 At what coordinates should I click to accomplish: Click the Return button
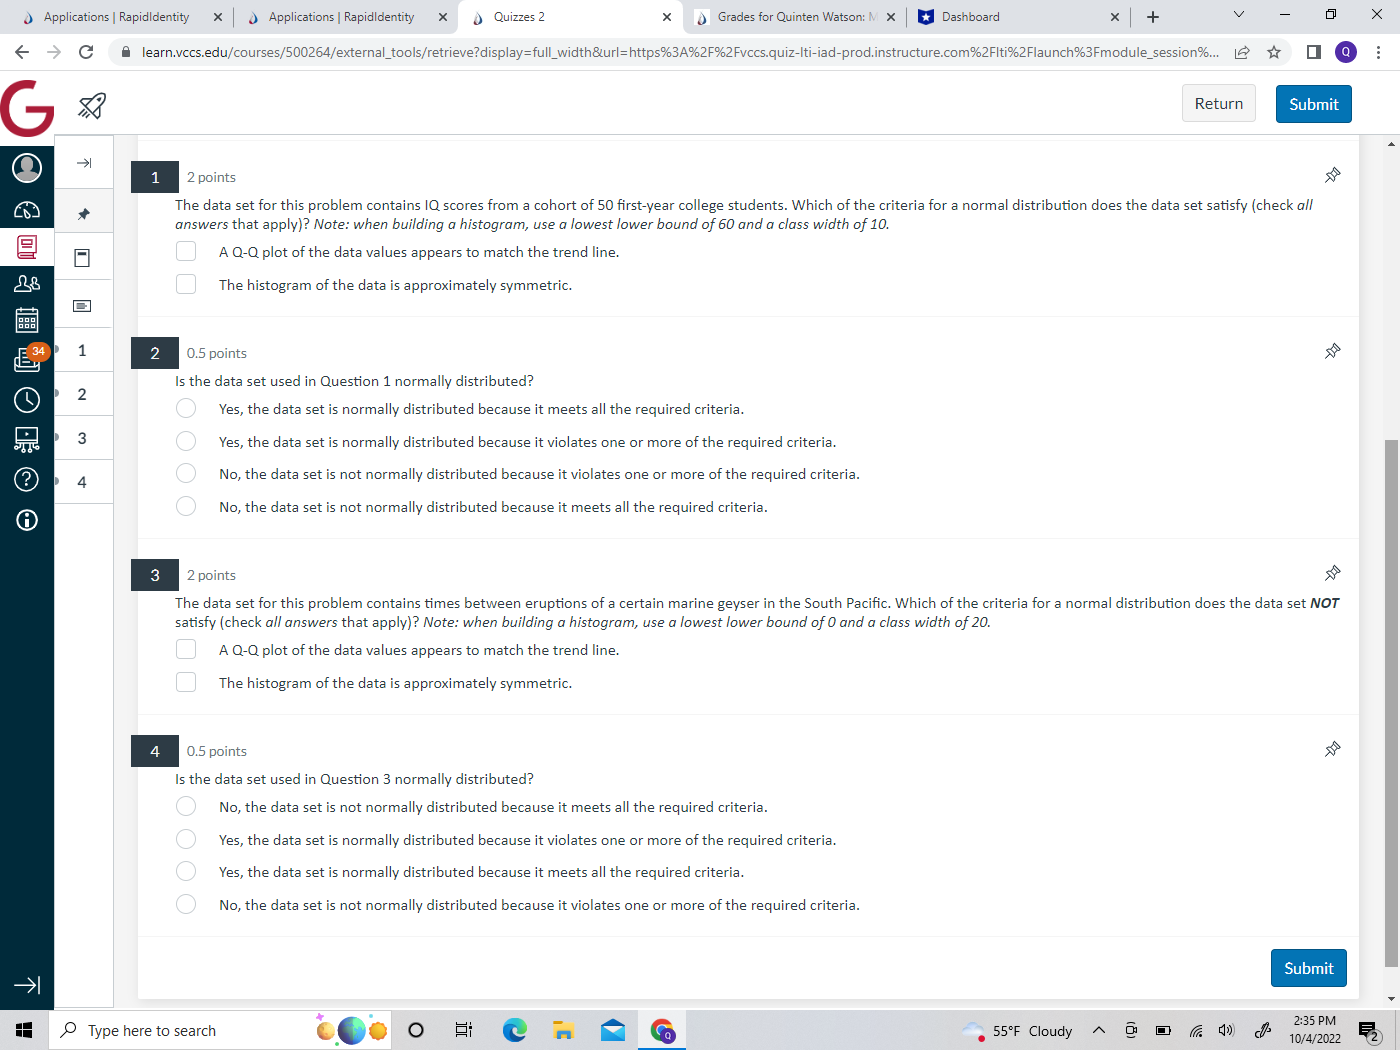coord(1218,103)
